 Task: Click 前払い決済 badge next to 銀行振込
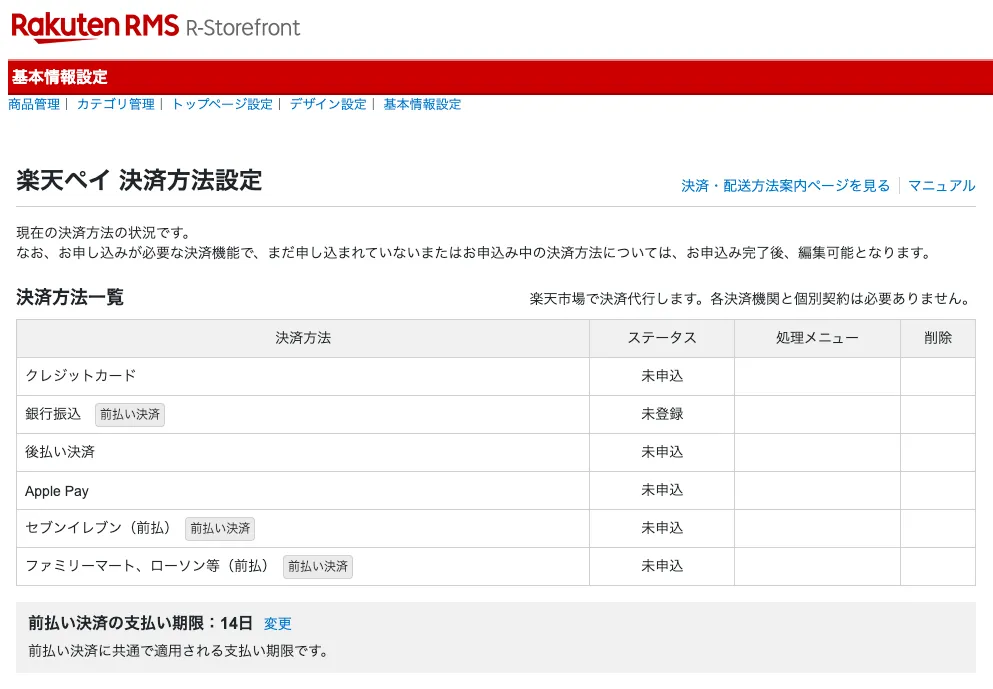tap(130, 415)
